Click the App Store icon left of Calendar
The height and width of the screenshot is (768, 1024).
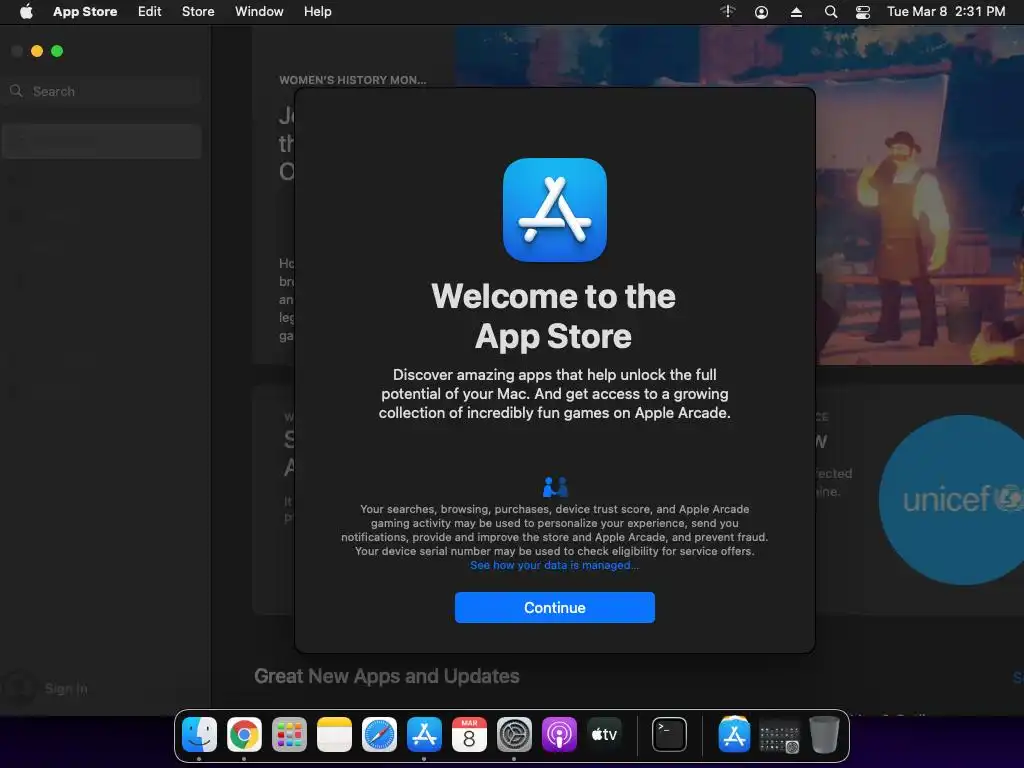click(x=424, y=735)
